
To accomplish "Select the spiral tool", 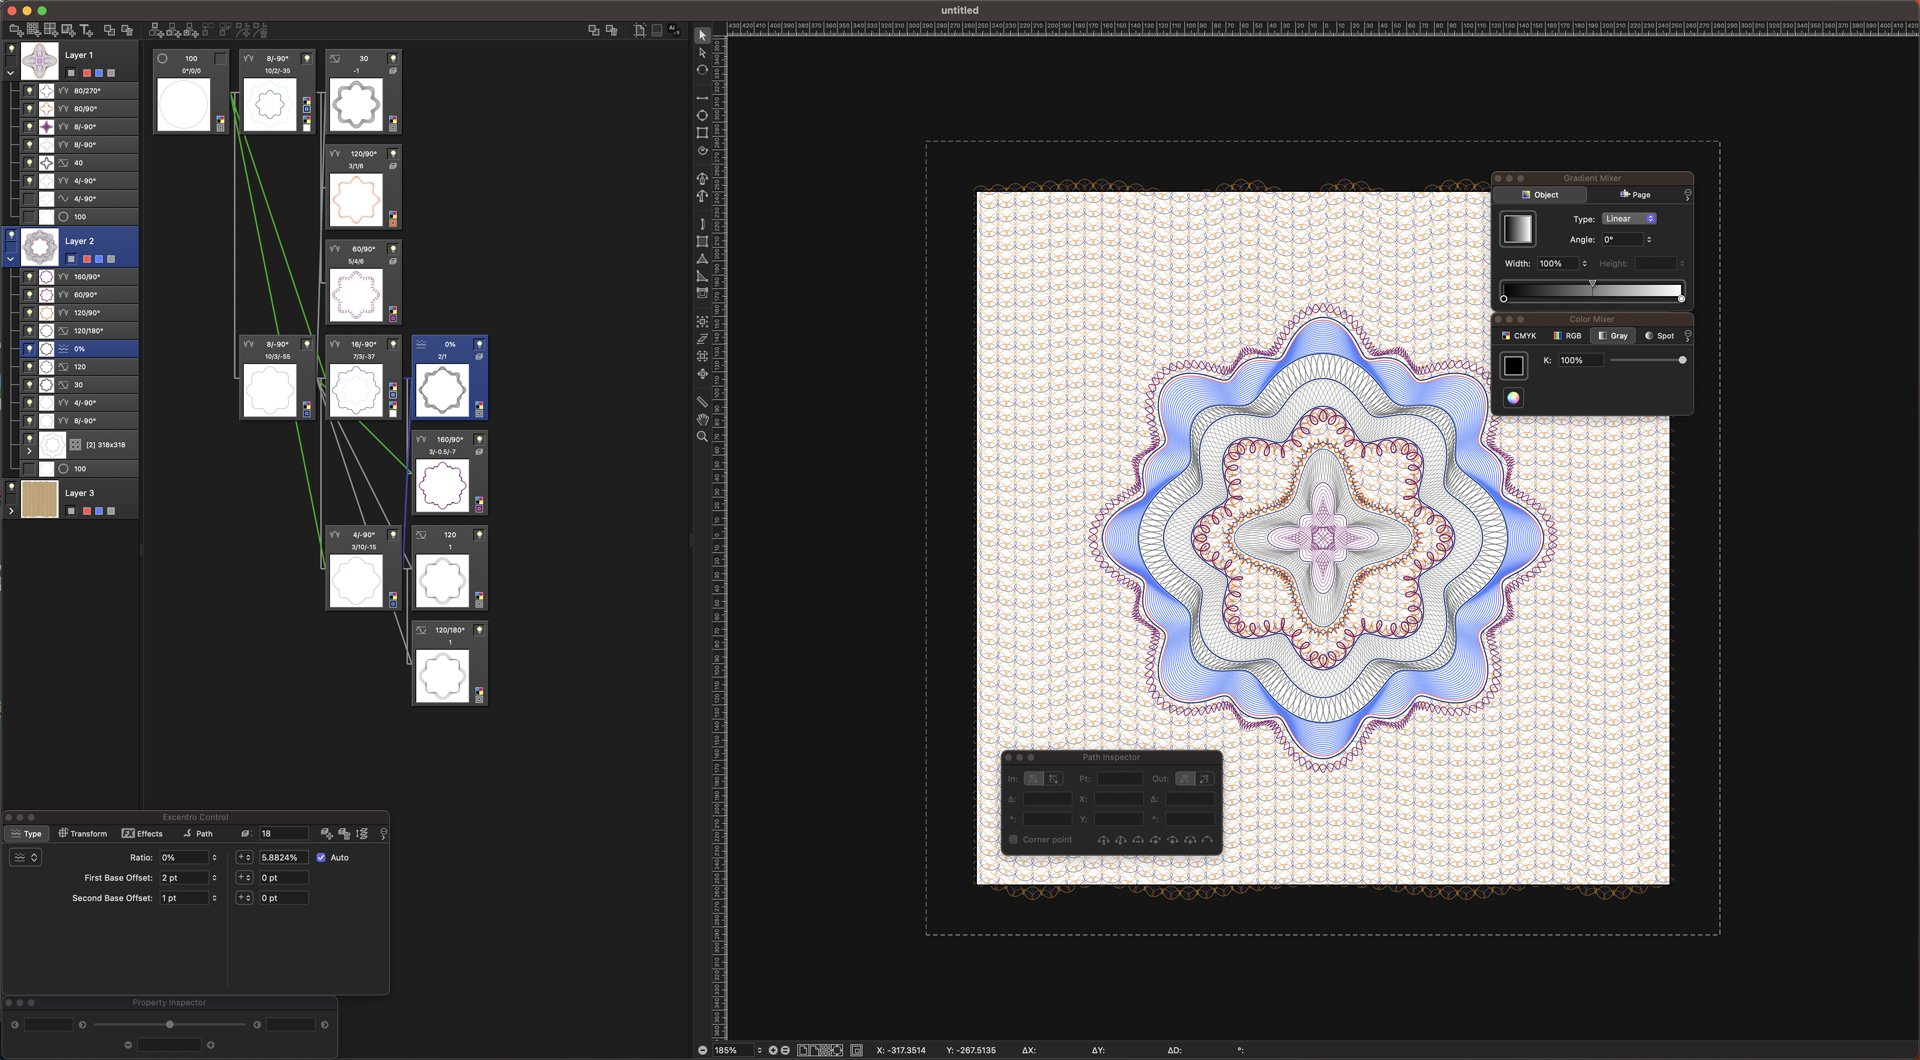I will (702, 151).
